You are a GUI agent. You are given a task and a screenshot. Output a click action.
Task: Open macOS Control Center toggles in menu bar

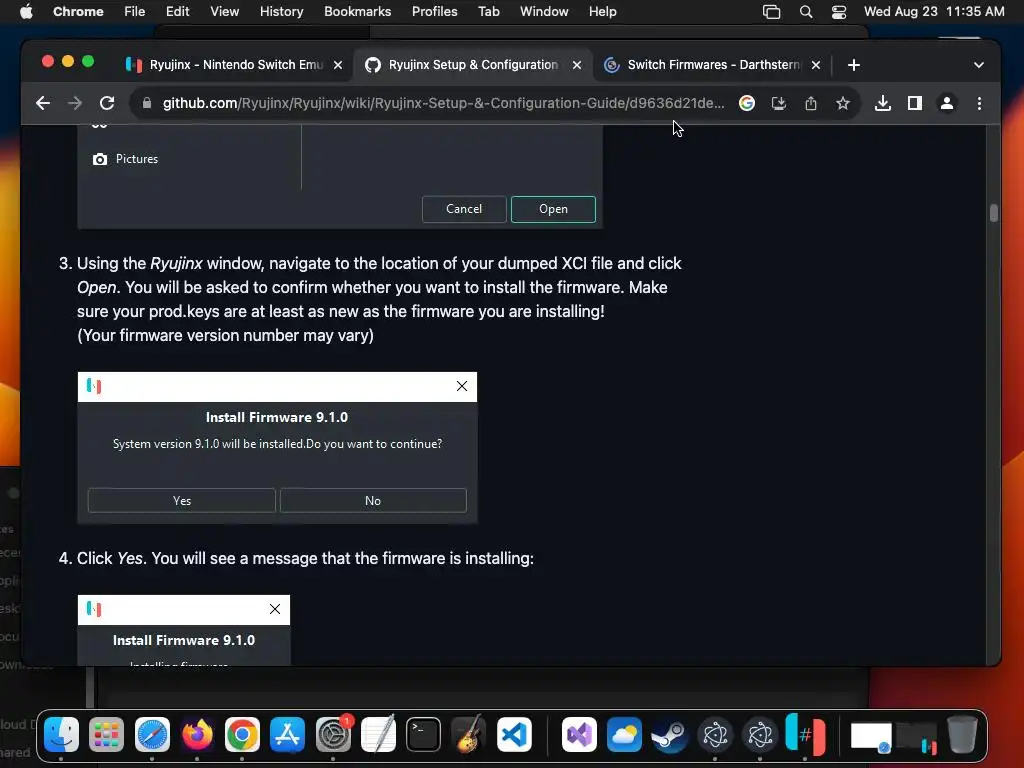pyautogui.click(x=839, y=12)
